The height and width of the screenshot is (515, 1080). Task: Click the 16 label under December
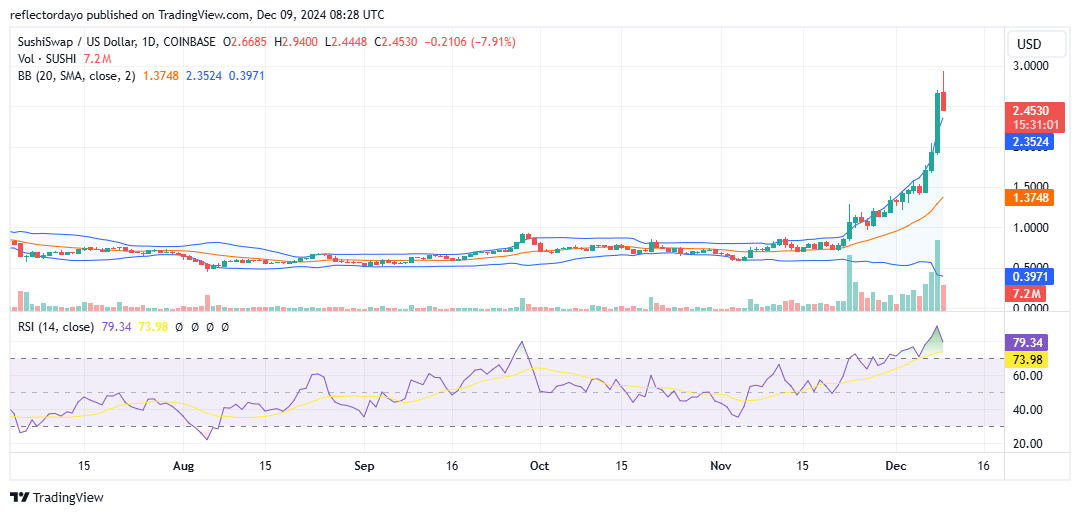pos(984,466)
